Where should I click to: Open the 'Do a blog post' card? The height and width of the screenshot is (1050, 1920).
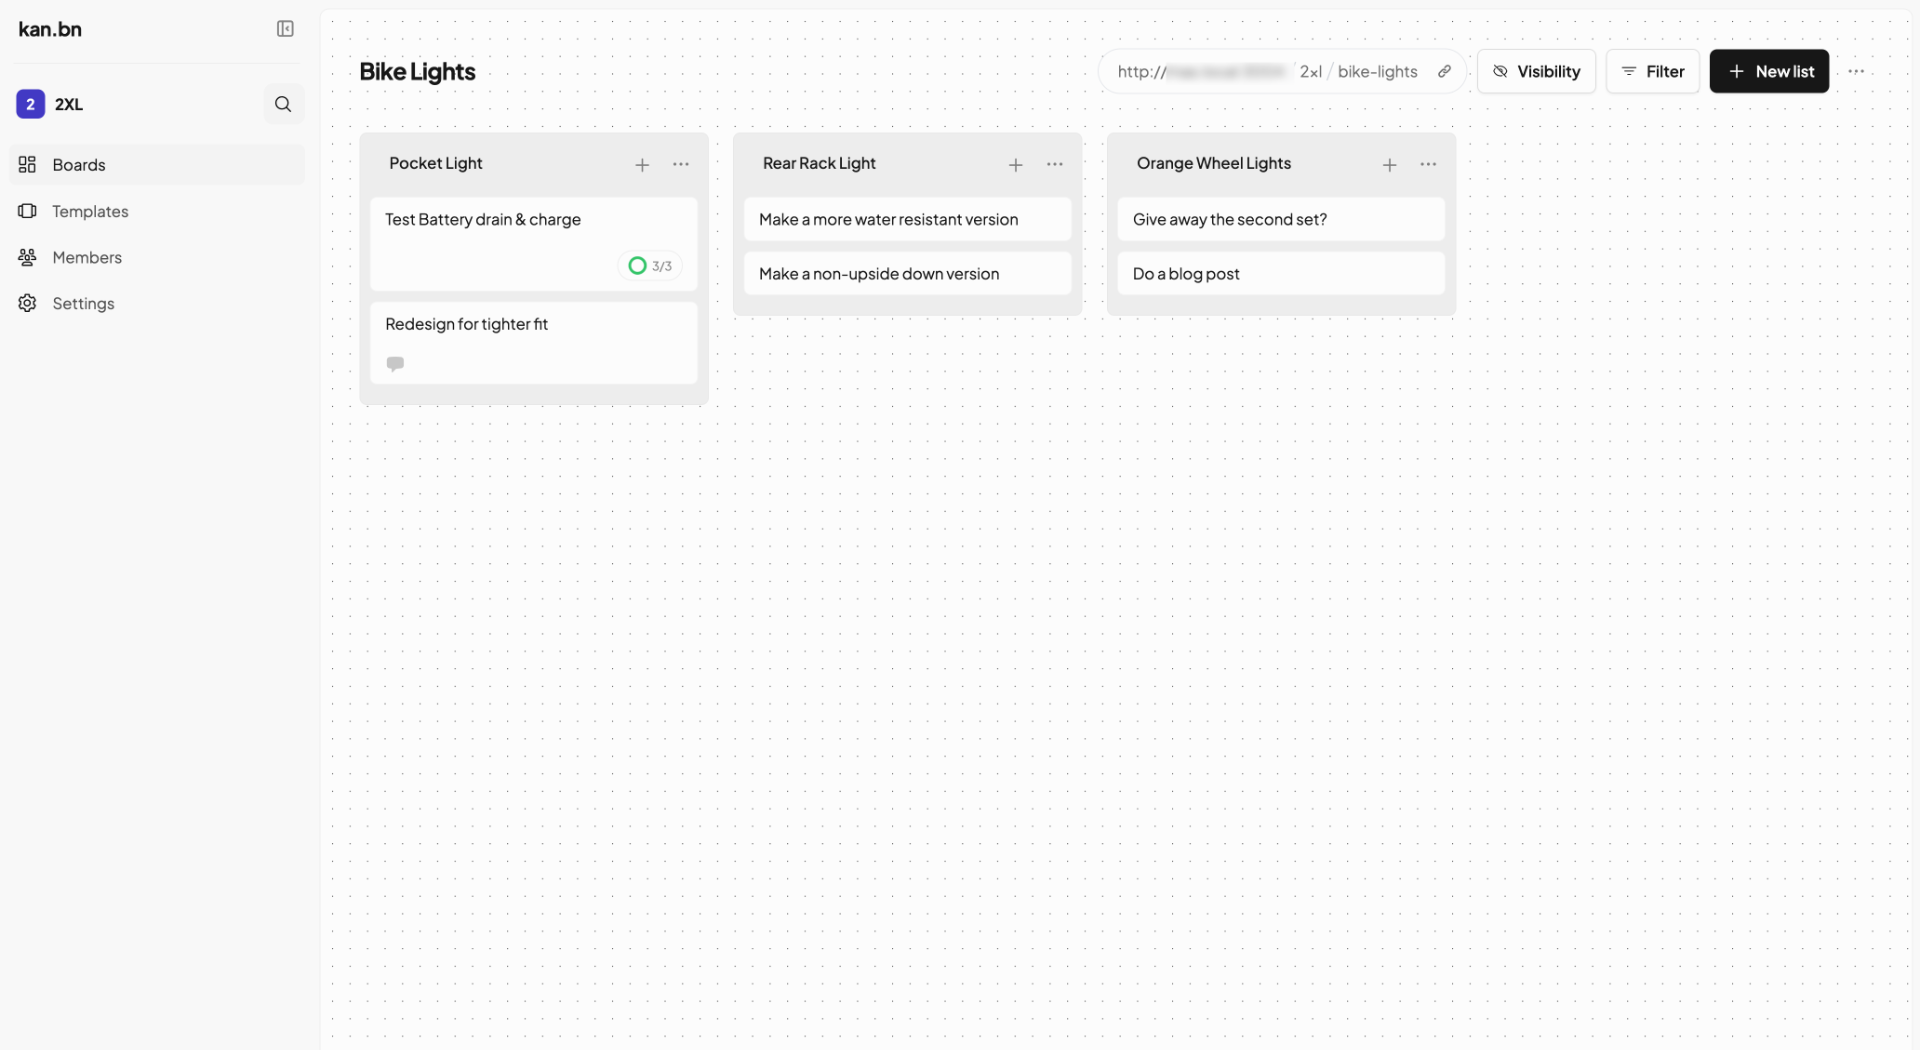point(1280,274)
